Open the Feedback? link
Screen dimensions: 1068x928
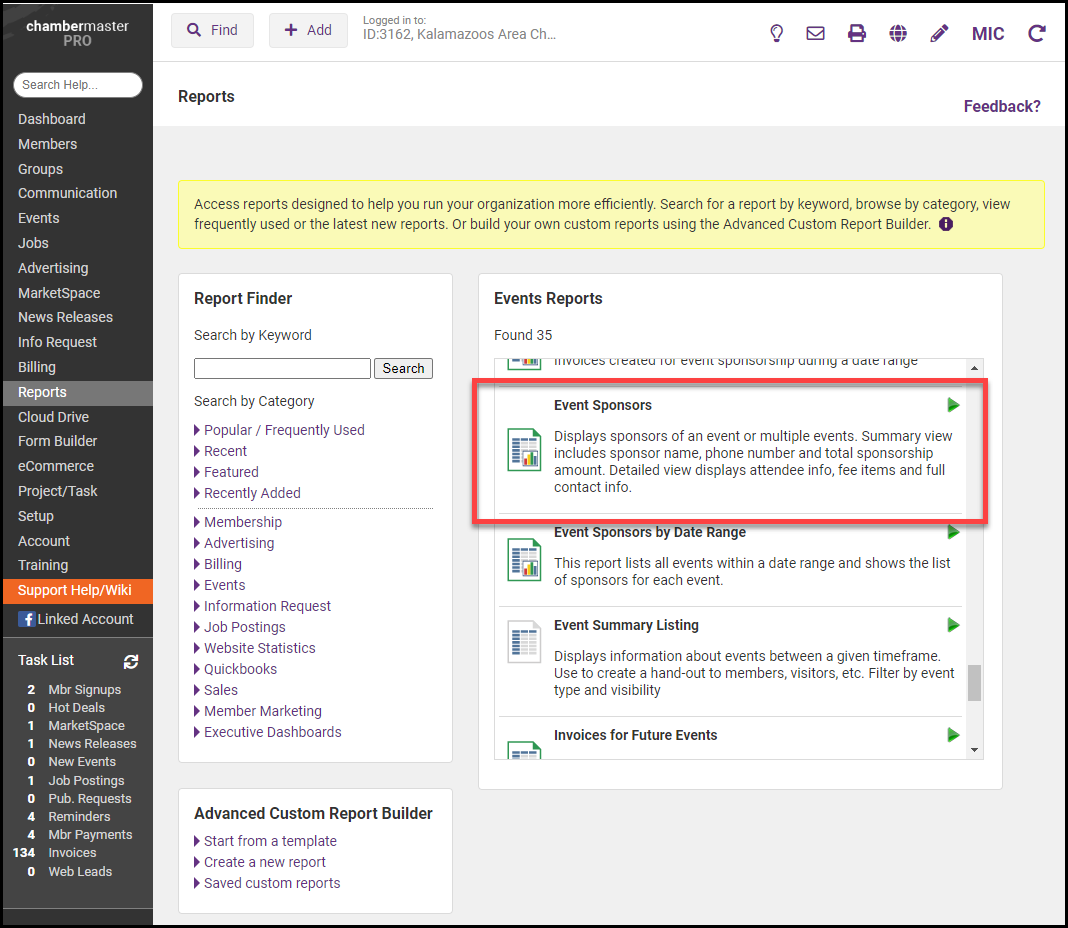coord(1001,106)
